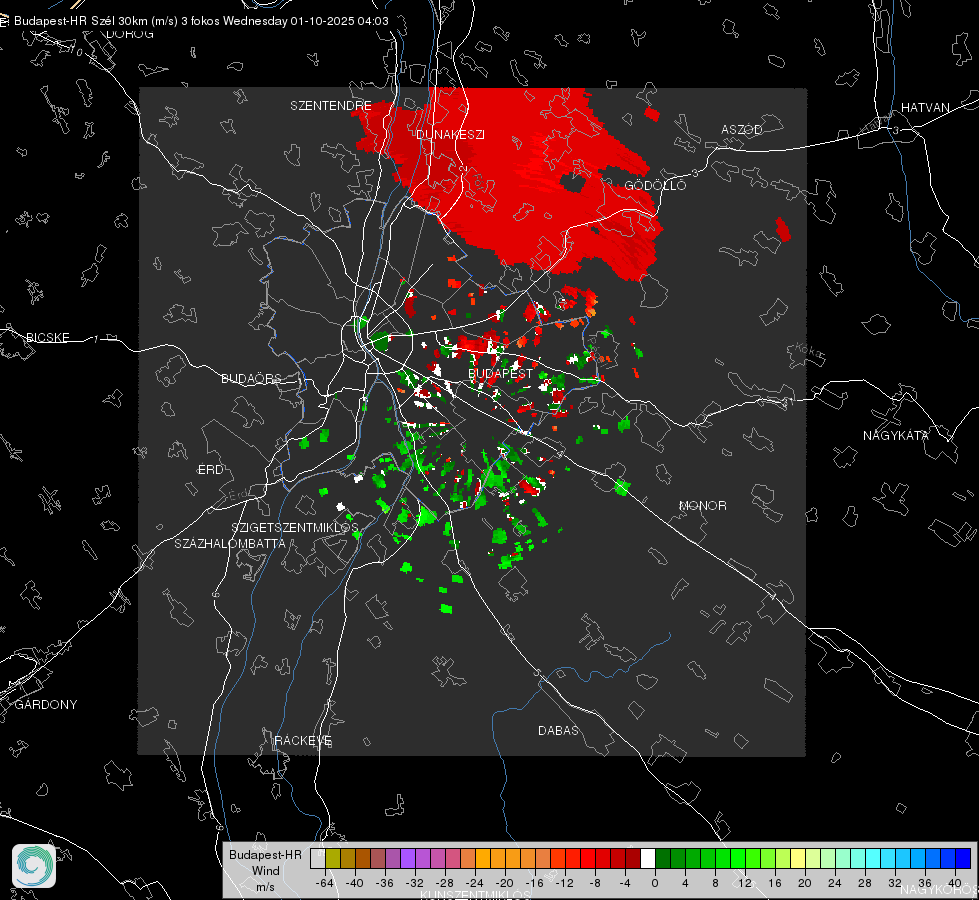Click the SZIGETSZENTMIKLÓS label
The width and height of the screenshot is (979, 900).
tap(295, 528)
